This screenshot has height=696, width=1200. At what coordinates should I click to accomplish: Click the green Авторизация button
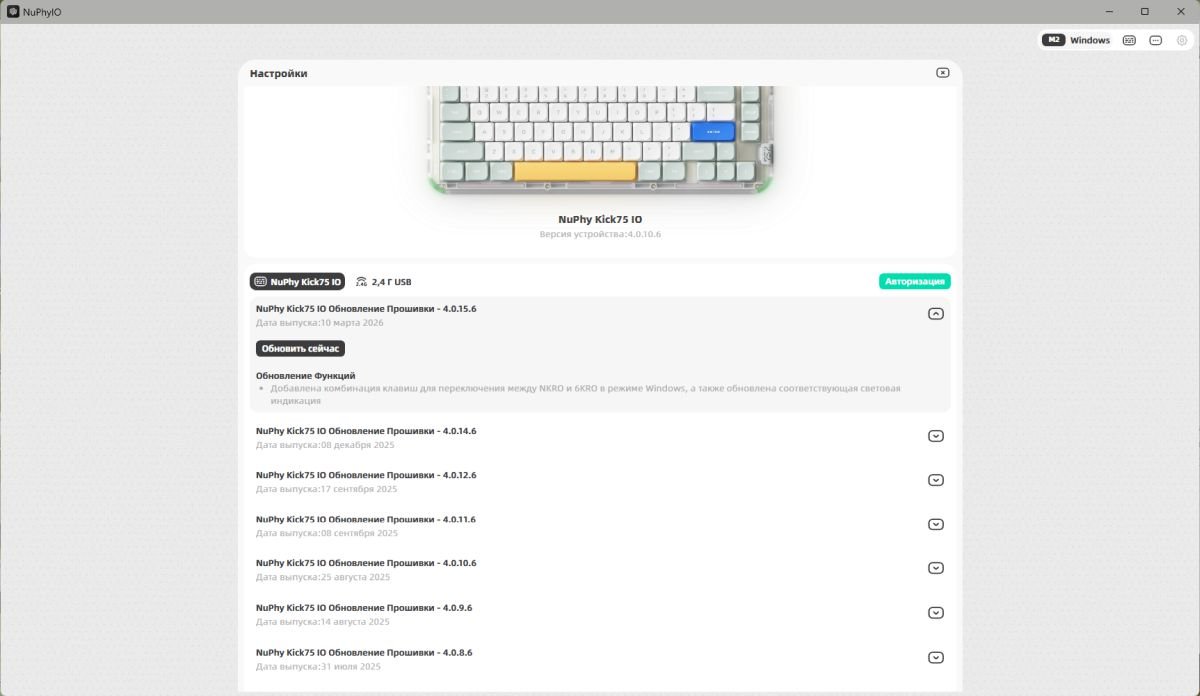pyautogui.click(x=915, y=282)
